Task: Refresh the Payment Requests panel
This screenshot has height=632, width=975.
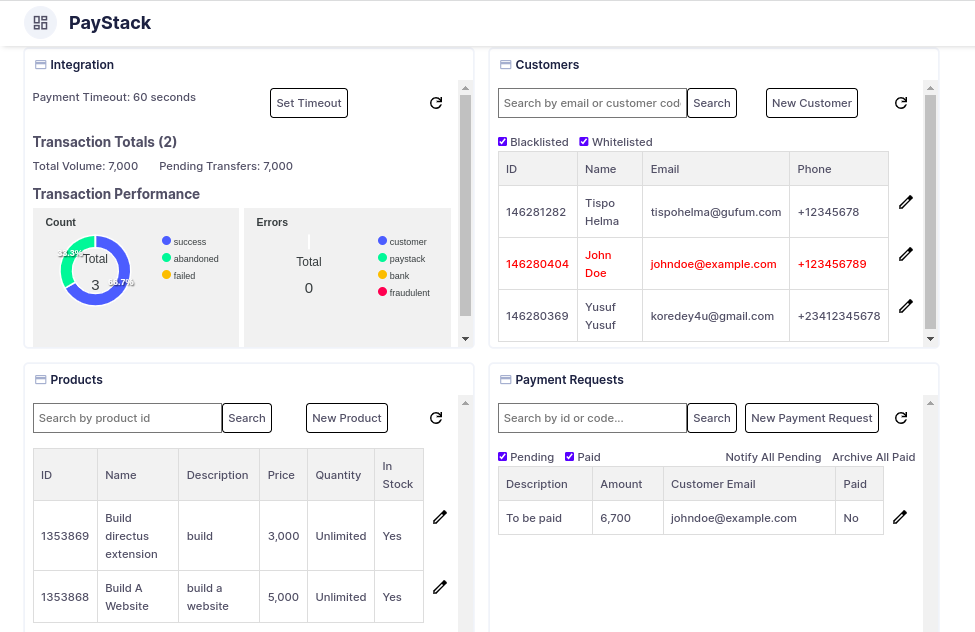Action: click(x=901, y=418)
